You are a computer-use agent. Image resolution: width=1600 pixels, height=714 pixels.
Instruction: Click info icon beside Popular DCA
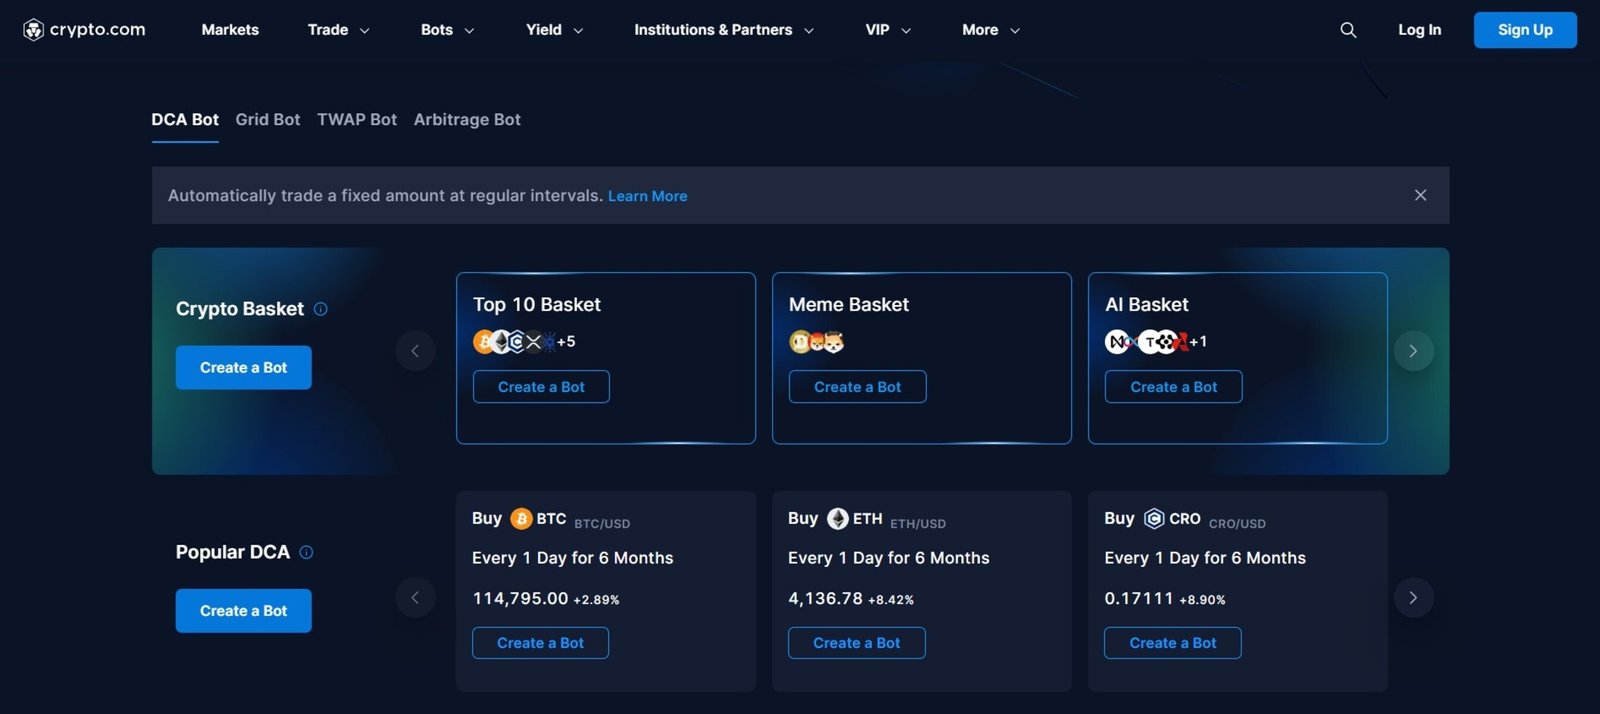[x=306, y=552]
